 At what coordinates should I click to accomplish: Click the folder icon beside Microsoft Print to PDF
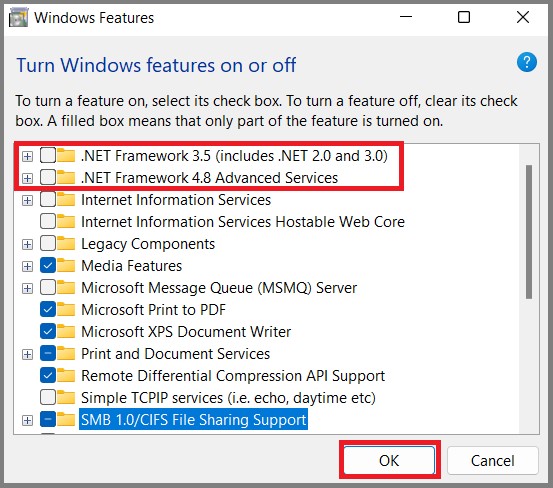[66, 310]
